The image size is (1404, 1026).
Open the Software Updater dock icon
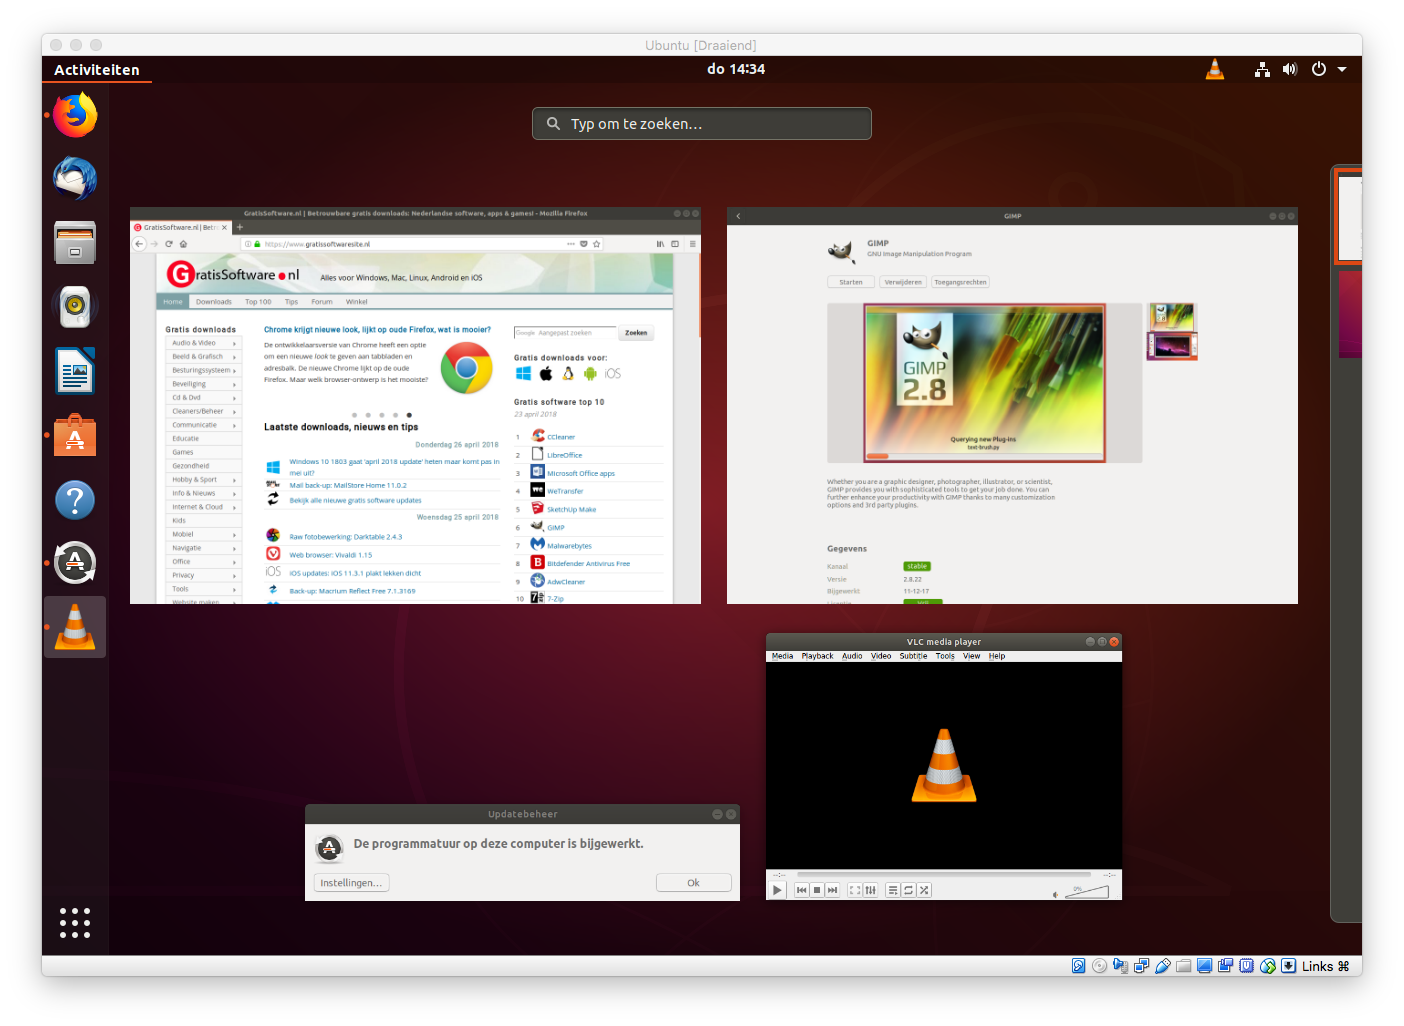(75, 563)
